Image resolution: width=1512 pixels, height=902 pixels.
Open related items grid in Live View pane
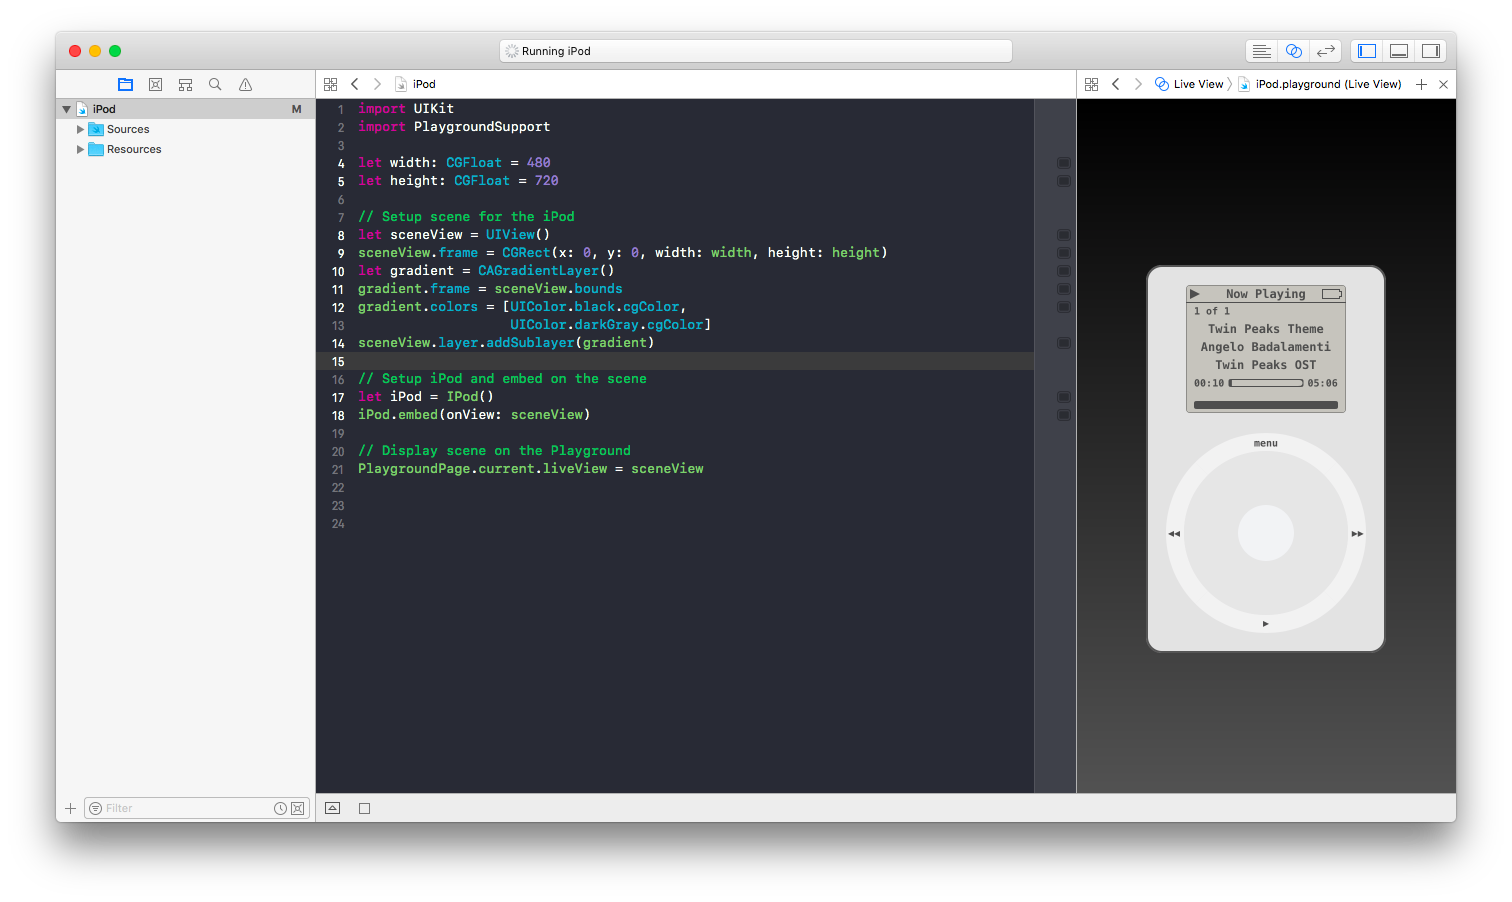pyautogui.click(x=1092, y=85)
